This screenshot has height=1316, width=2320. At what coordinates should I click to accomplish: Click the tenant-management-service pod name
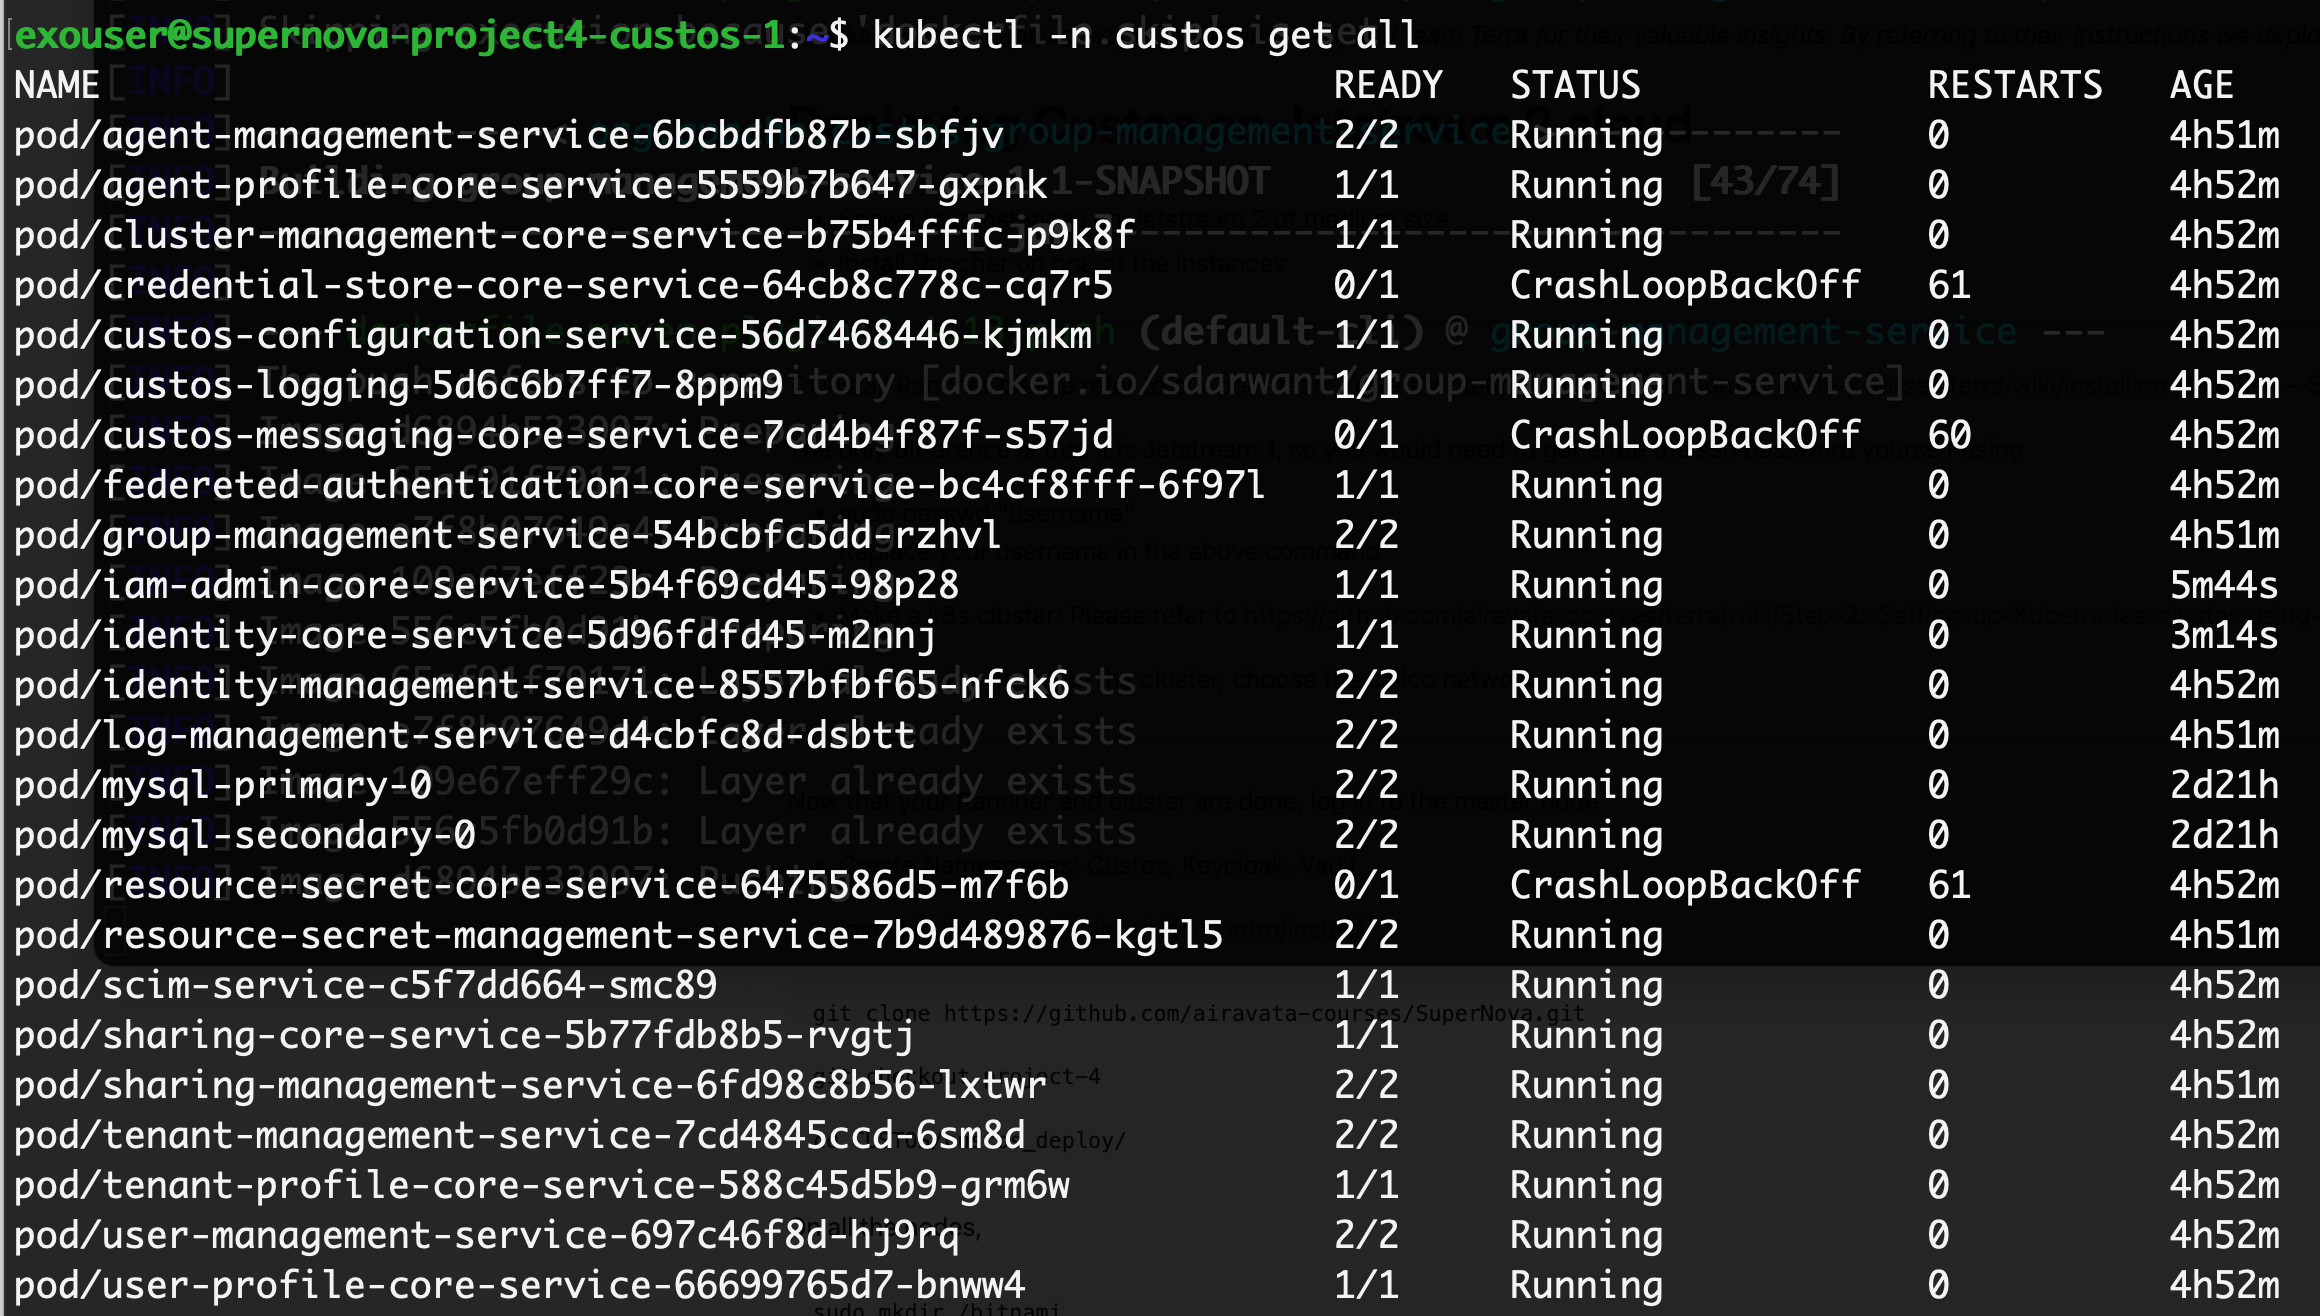519,1135
